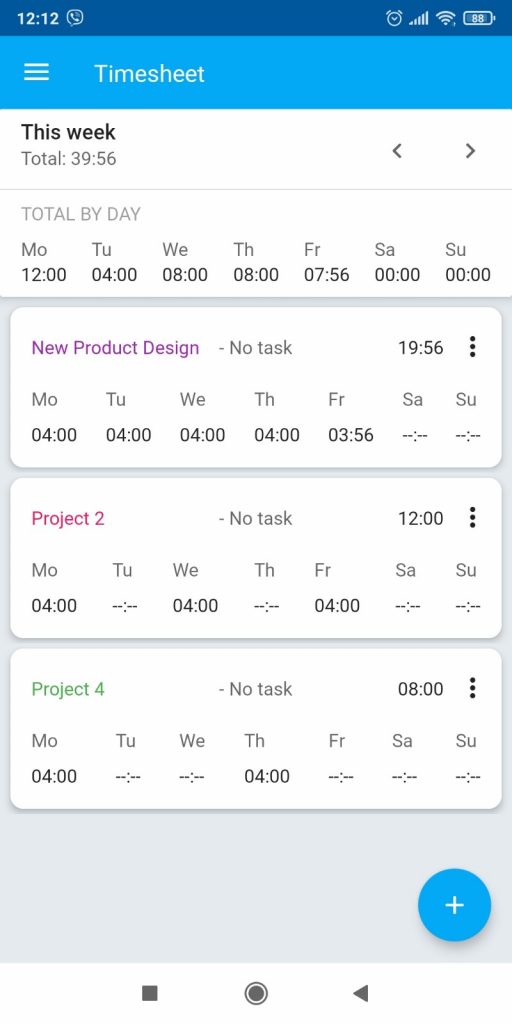This screenshot has width=512, height=1024.
Task: Tap Android recent apps square button
Action: (x=150, y=993)
